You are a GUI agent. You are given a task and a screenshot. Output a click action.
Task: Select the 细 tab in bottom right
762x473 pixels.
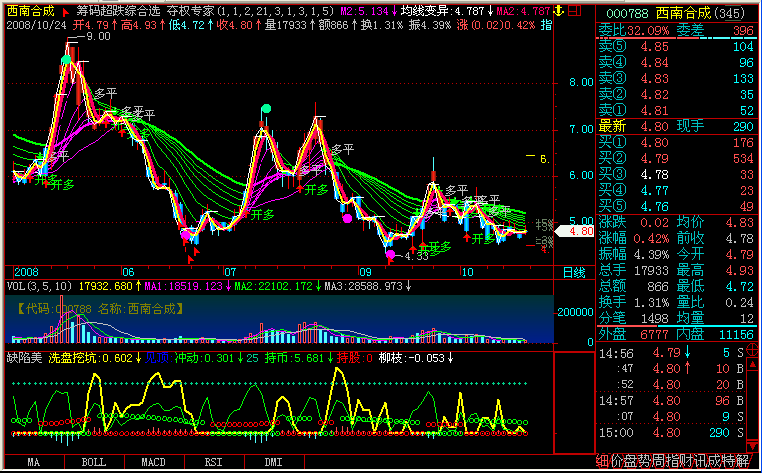pos(603,460)
